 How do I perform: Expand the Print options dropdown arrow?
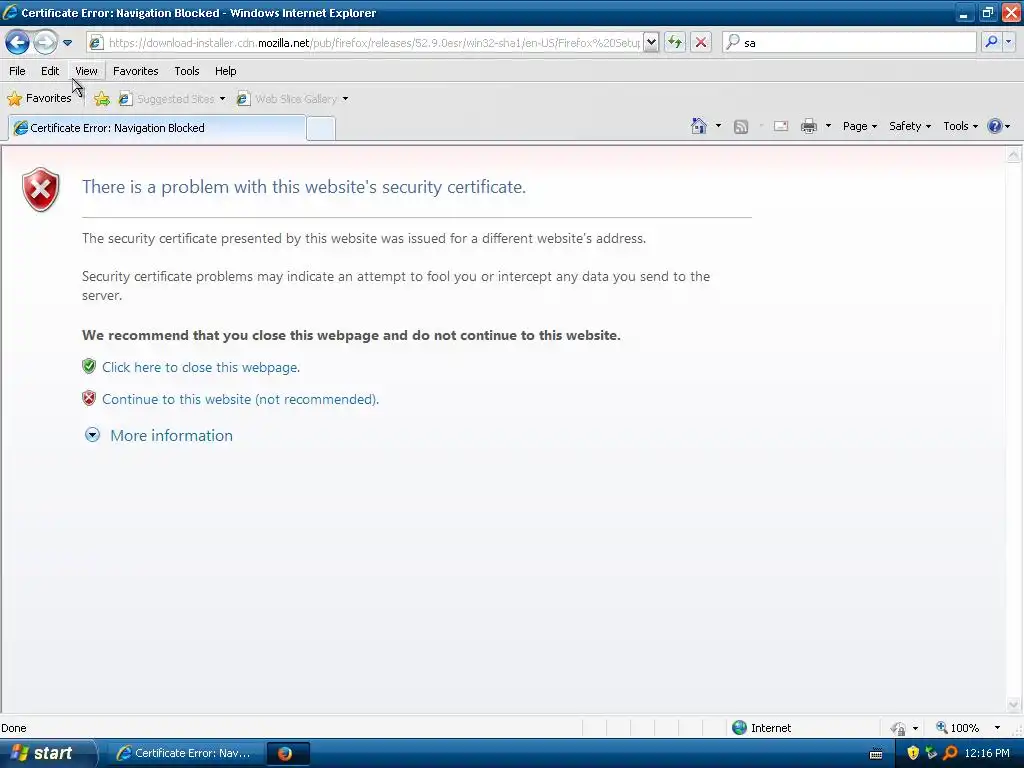click(x=828, y=126)
